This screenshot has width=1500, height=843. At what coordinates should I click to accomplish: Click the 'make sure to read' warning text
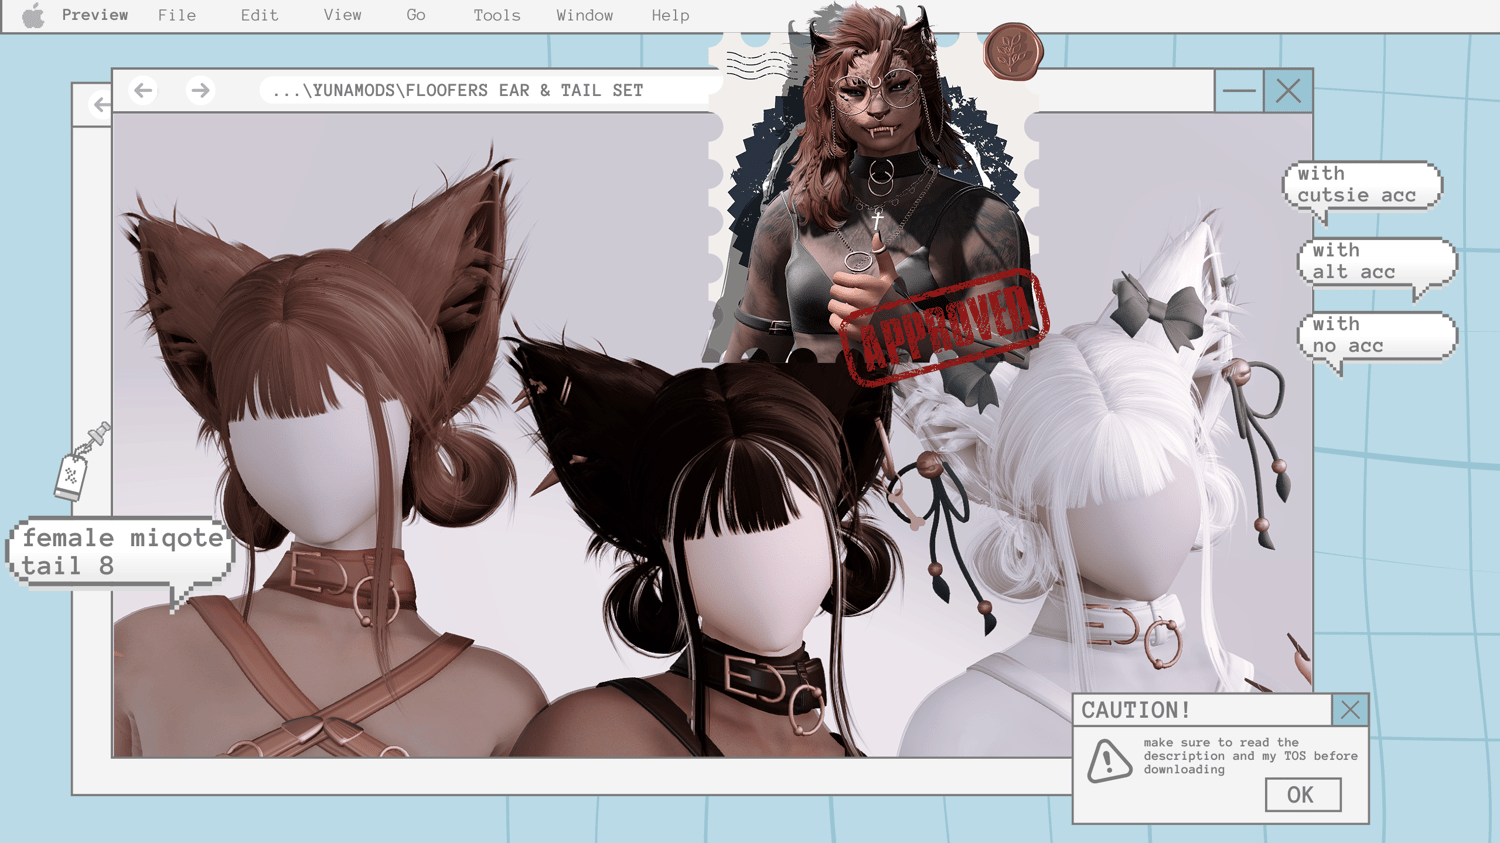(1250, 756)
